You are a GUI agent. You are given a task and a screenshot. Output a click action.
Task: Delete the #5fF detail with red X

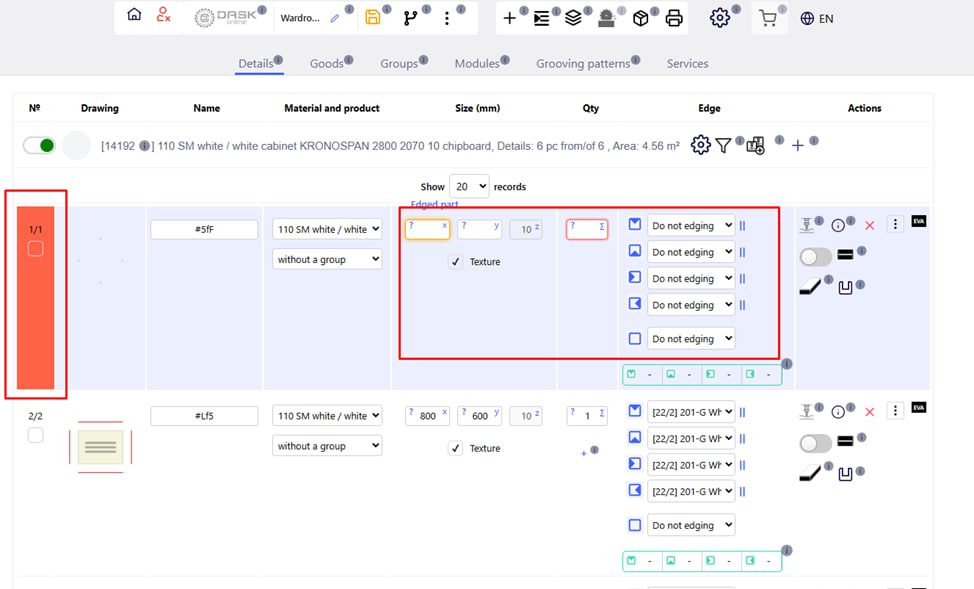tap(869, 225)
